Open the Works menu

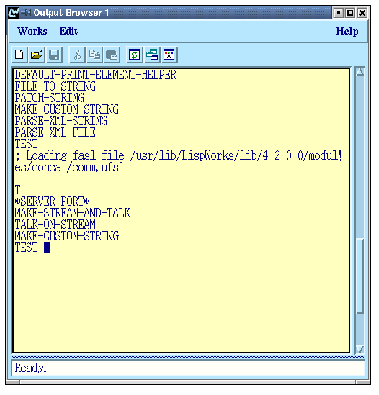(x=32, y=31)
